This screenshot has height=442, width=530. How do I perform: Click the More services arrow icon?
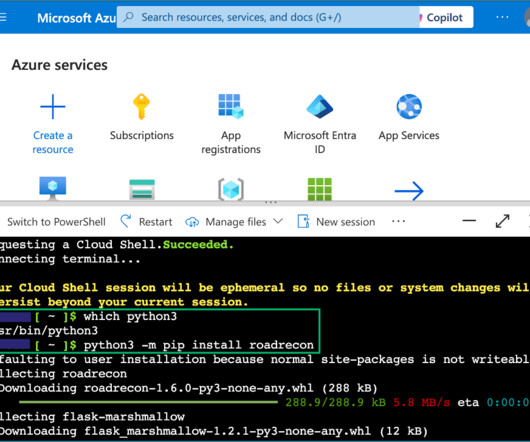[409, 191]
